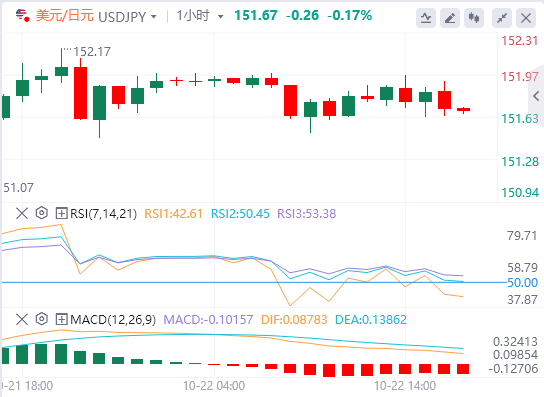The image size is (544, 397).
Task: Click the RSI(7,14,21) indicator label
Action: [103, 213]
